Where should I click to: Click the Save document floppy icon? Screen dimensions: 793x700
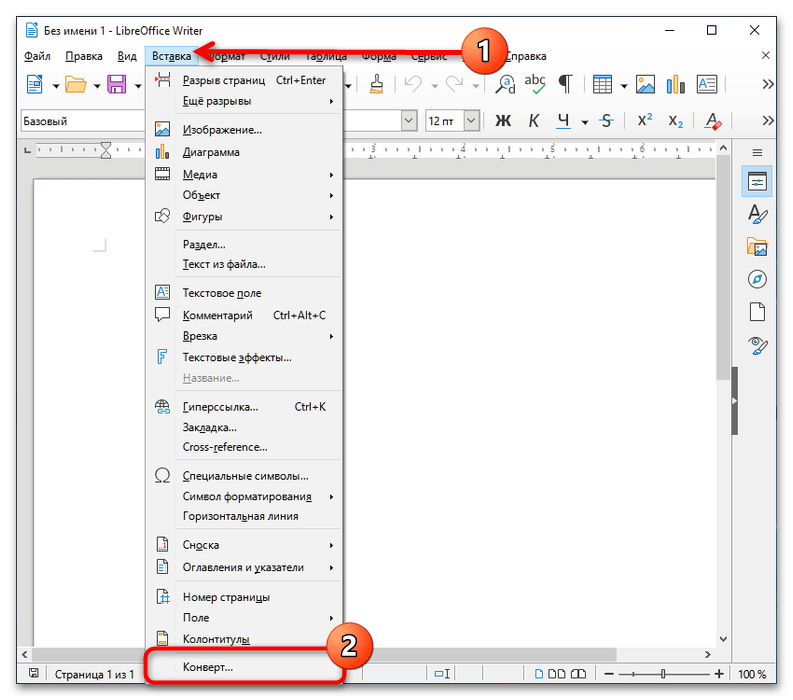click(116, 84)
